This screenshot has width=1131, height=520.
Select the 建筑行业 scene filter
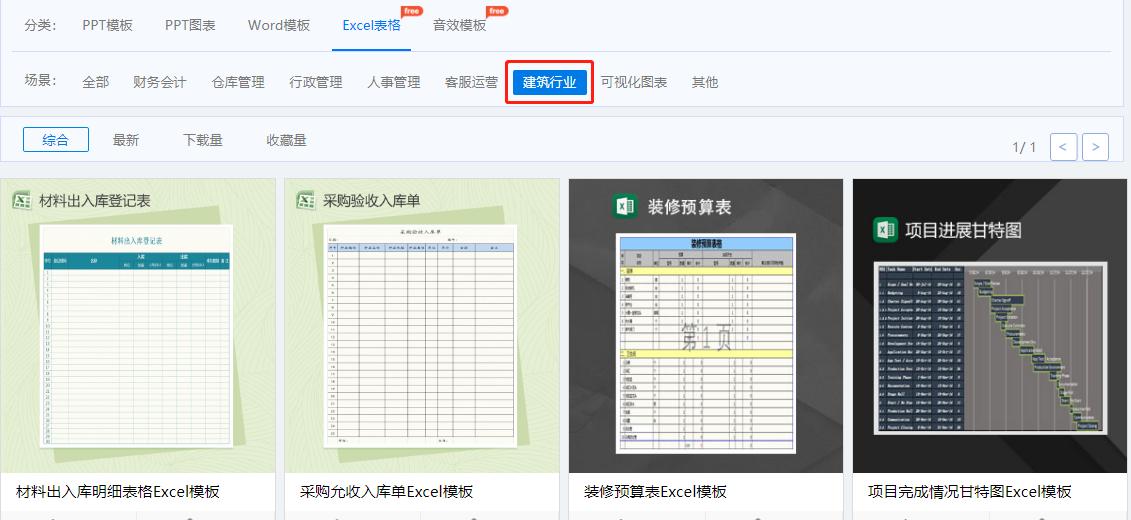[x=550, y=82]
